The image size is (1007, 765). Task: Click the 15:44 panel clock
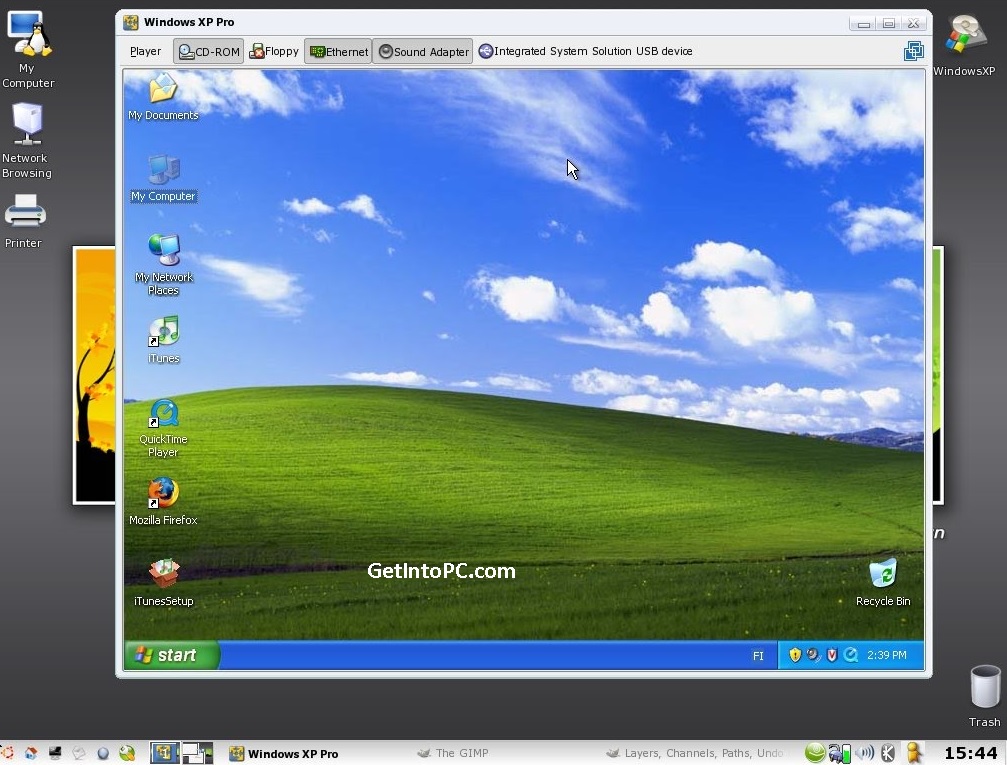[970, 753]
